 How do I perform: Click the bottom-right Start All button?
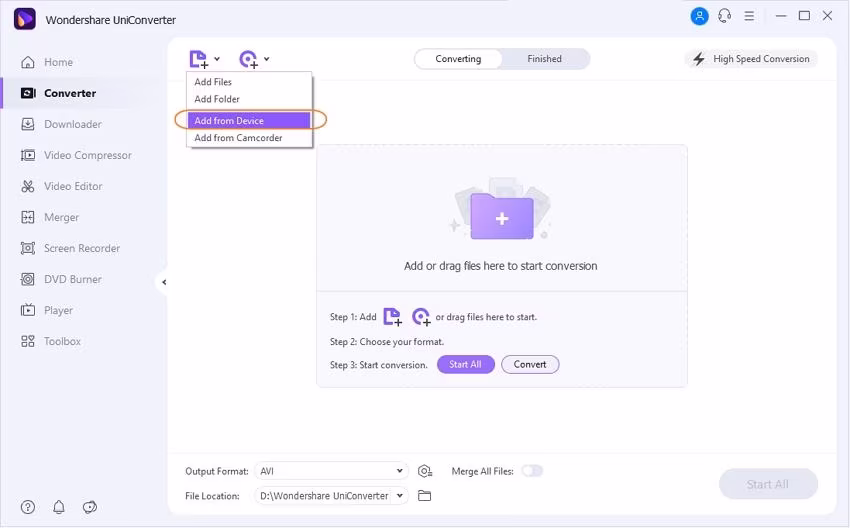click(x=768, y=484)
